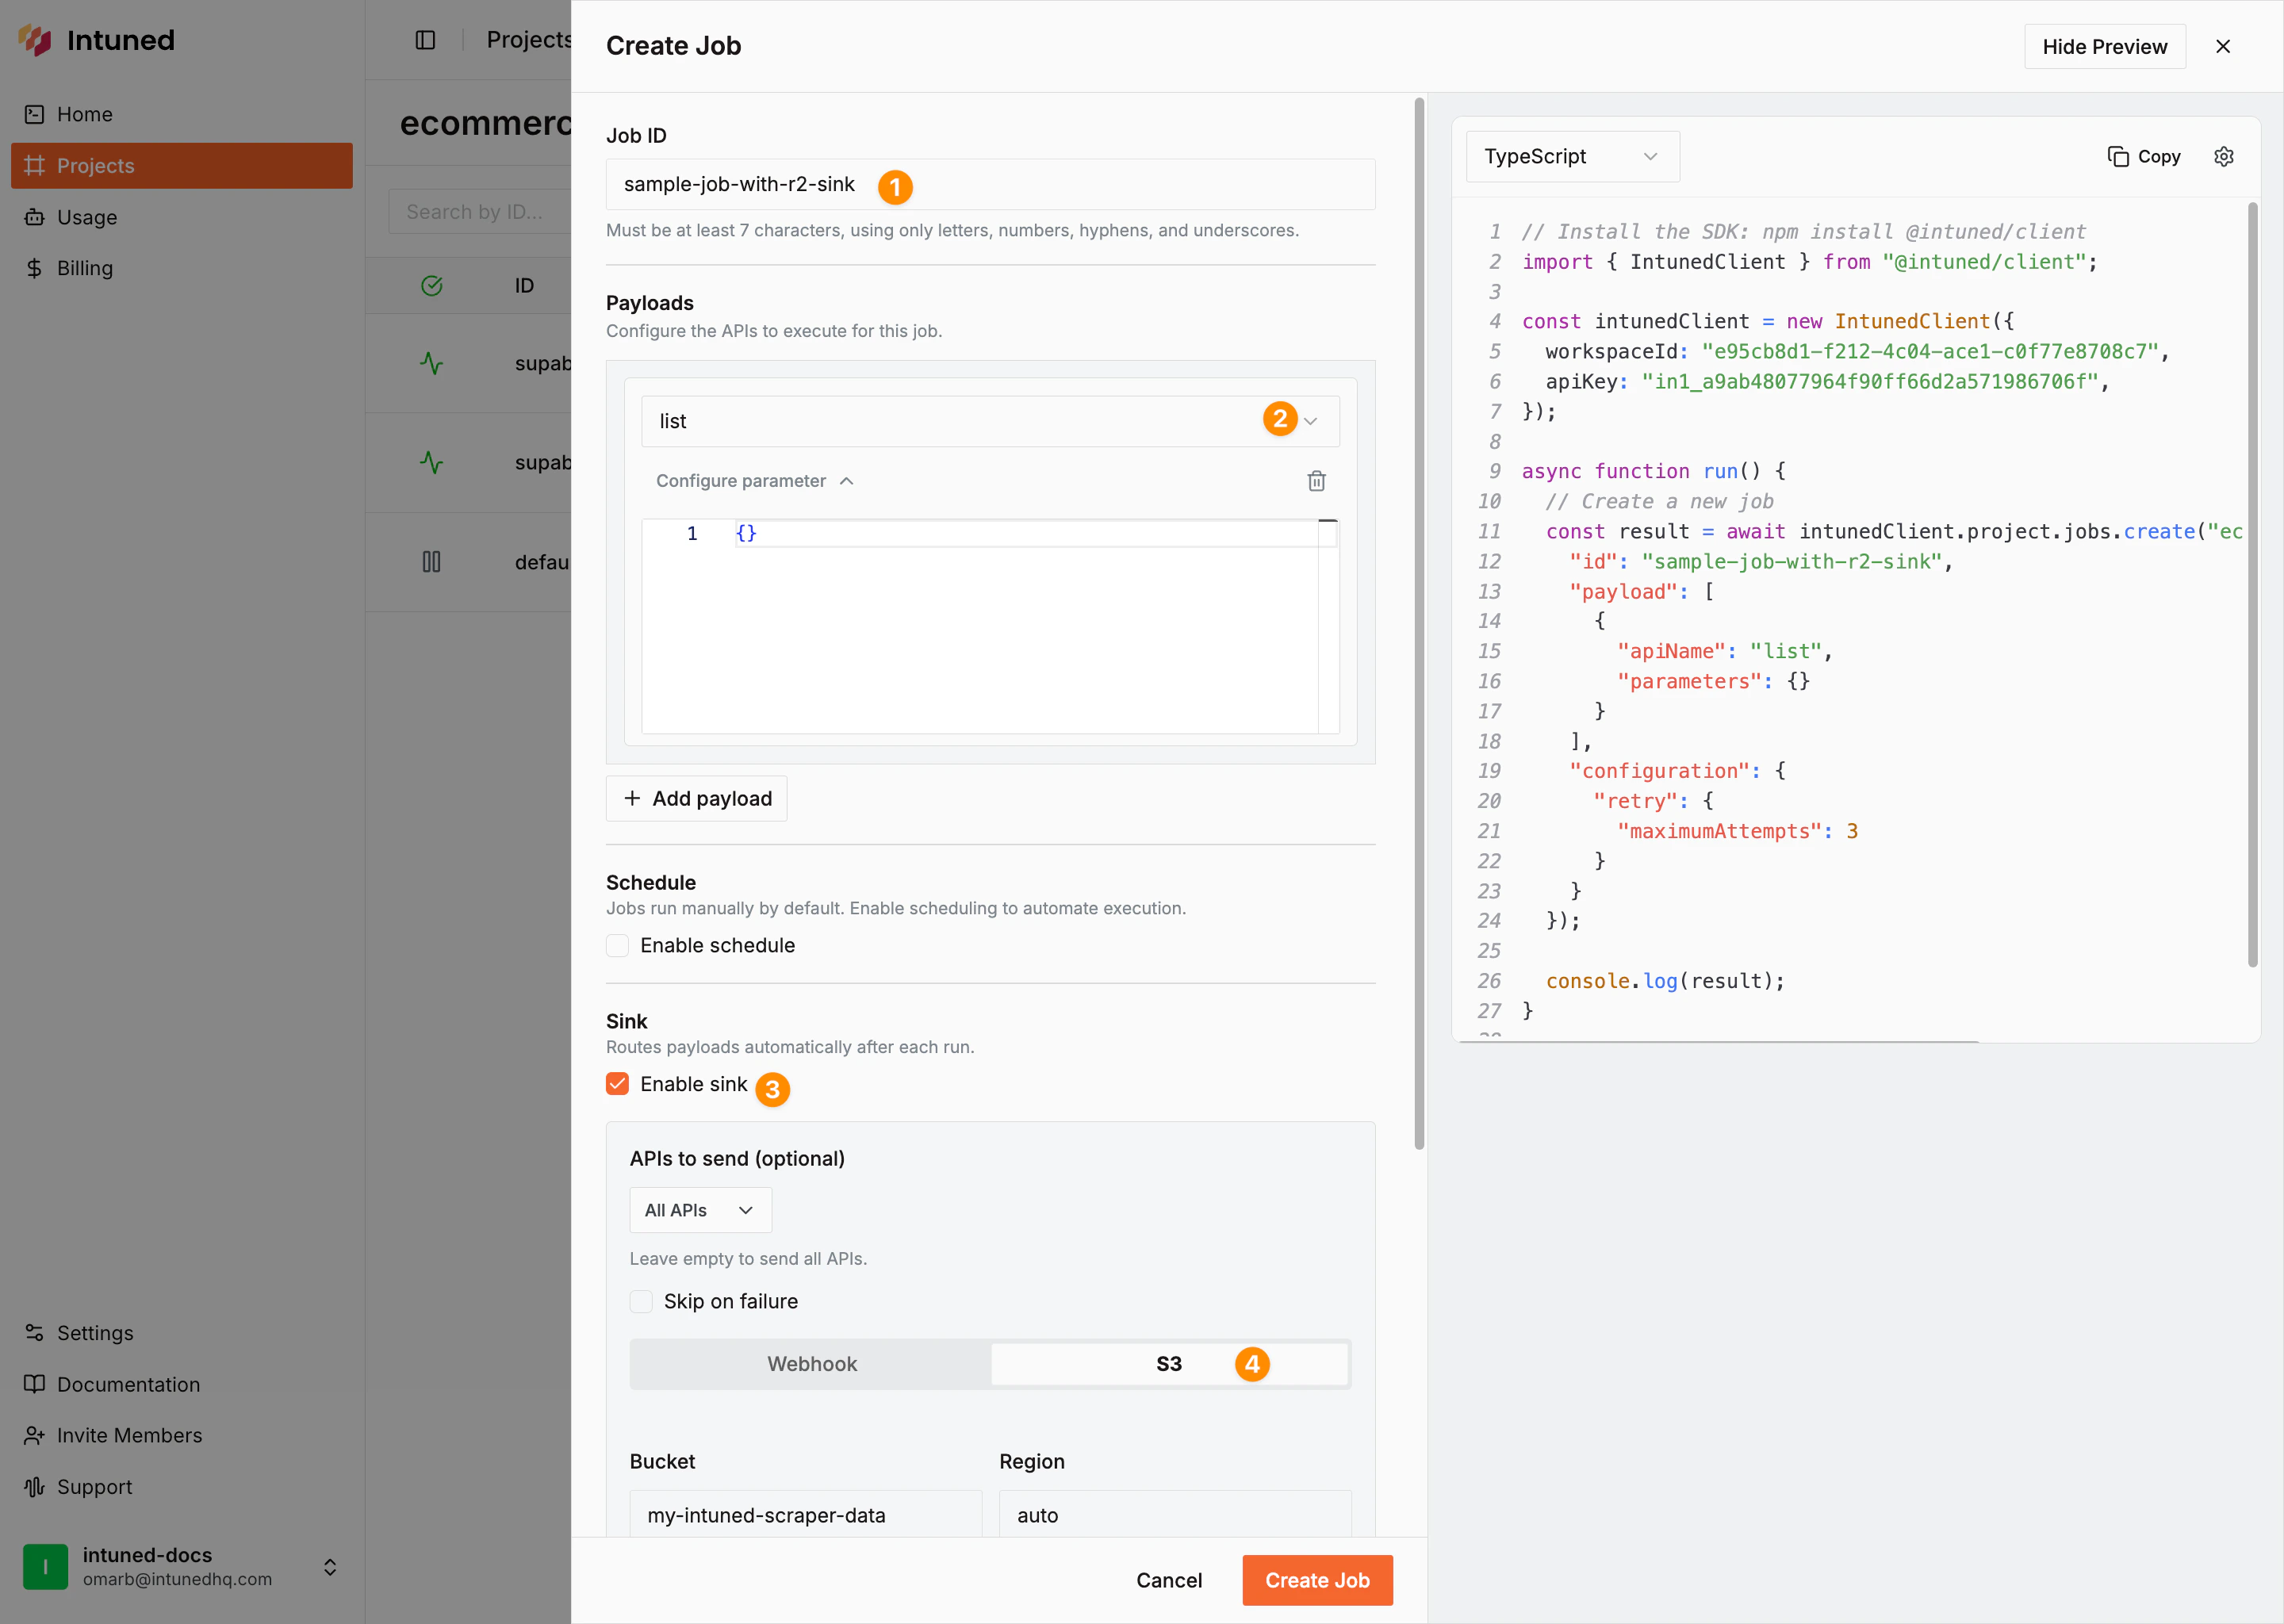Click the code preview settings gear icon
The width and height of the screenshot is (2284, 1624).
point(2223,157)
